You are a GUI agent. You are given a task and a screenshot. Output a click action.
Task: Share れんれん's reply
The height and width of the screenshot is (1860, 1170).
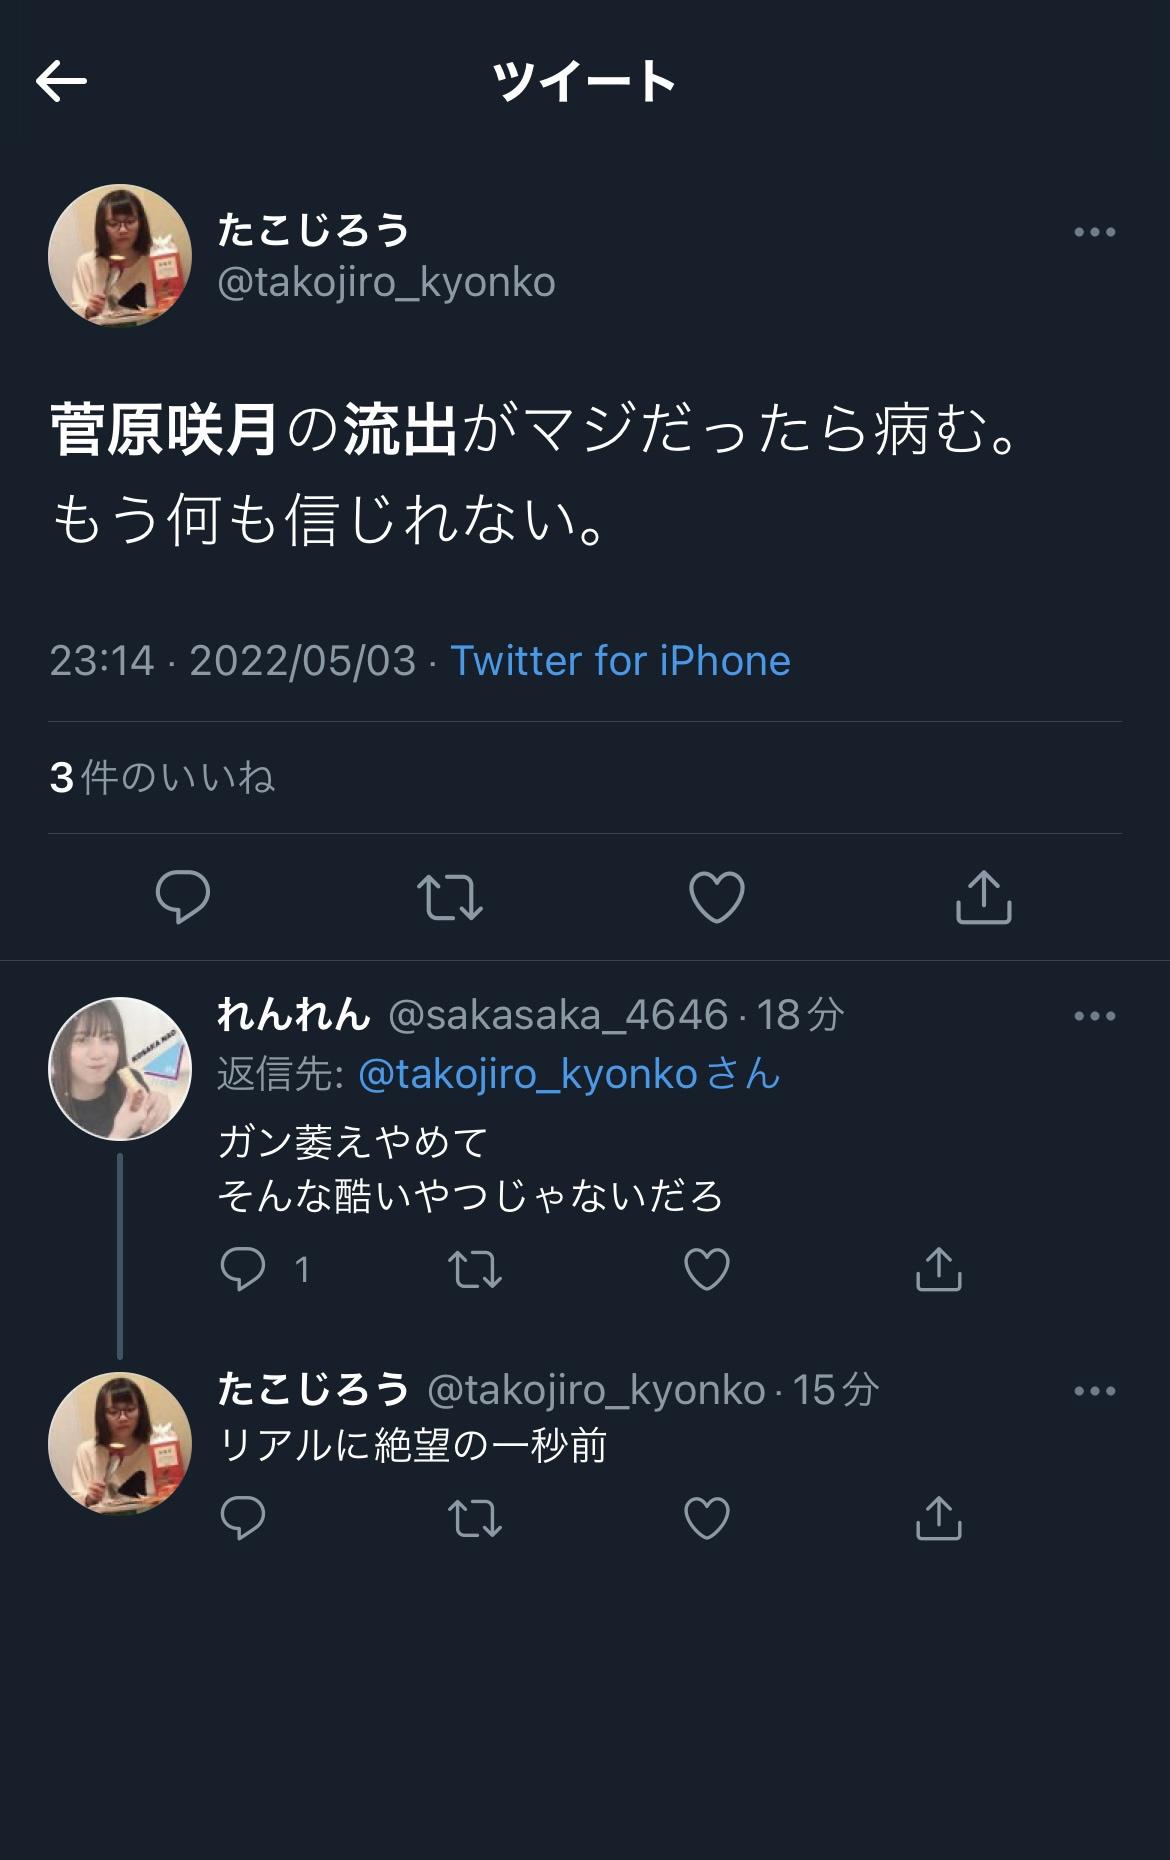pos(938,1269)
